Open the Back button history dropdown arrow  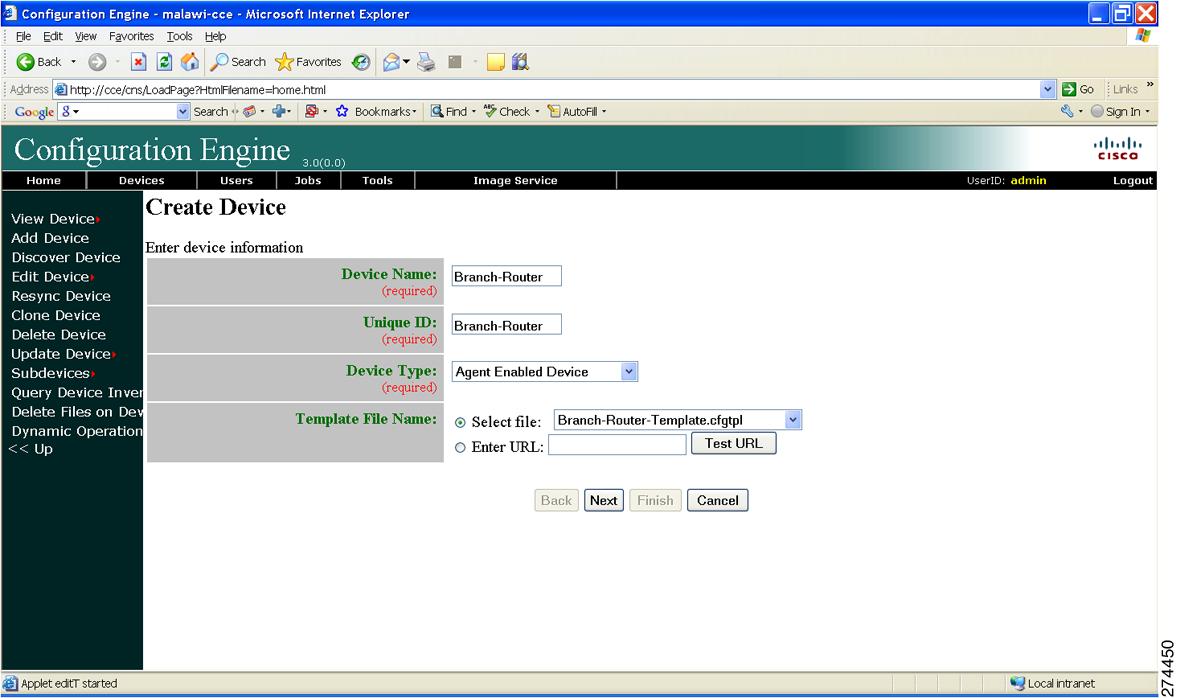coord(73,62)
